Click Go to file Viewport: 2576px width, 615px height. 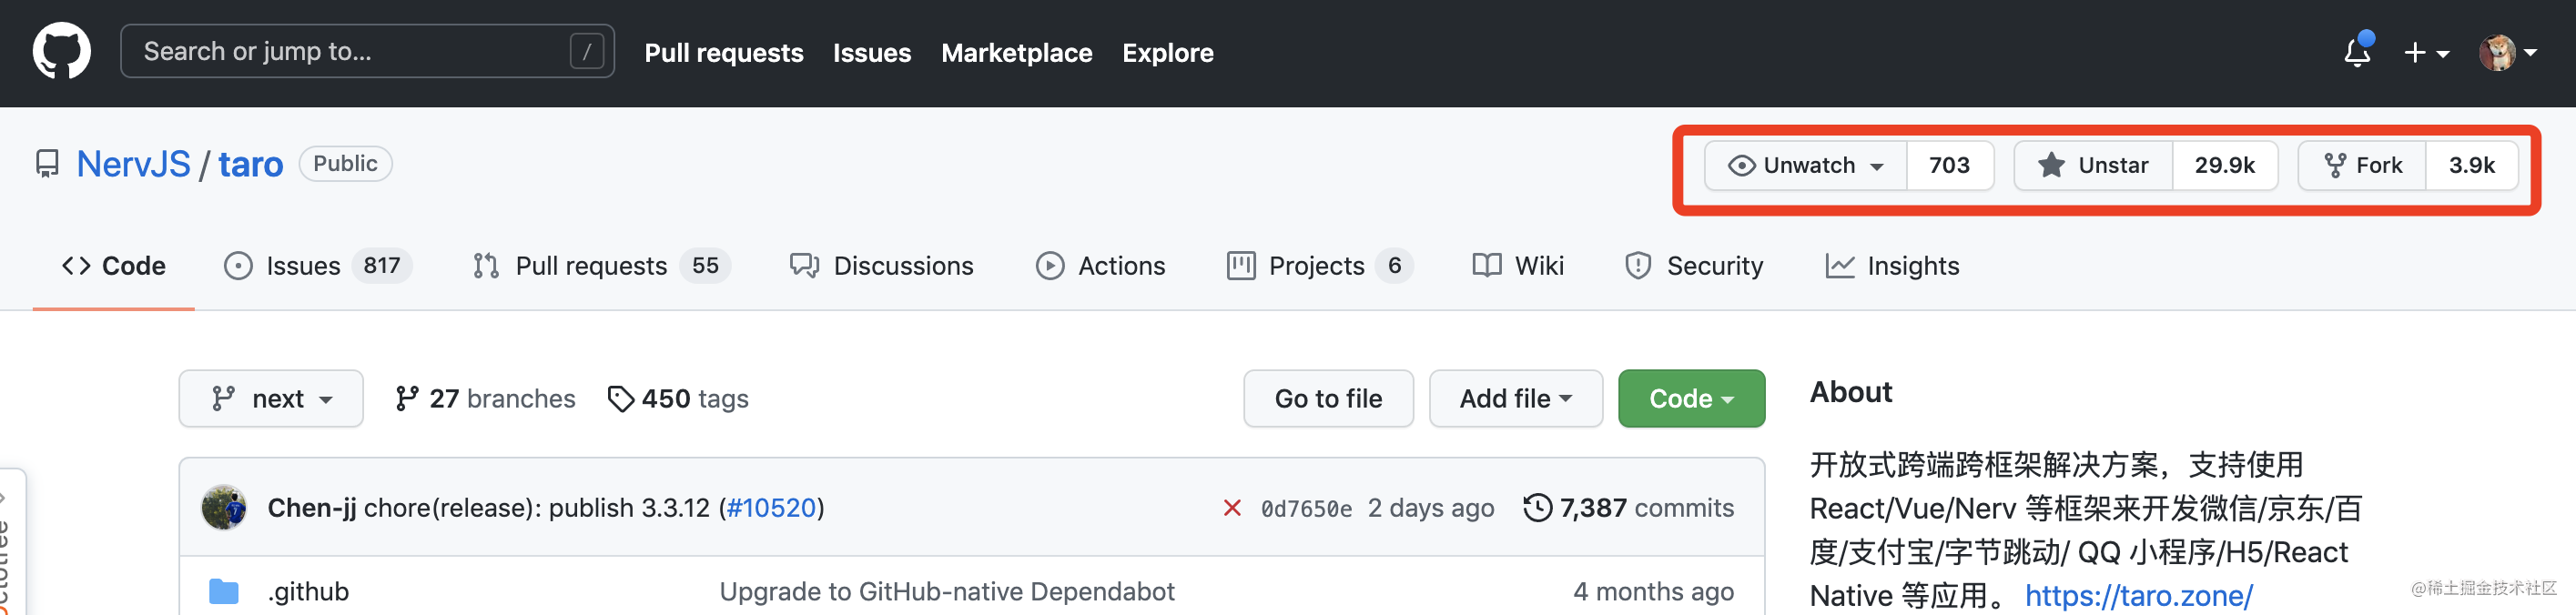1328,398
